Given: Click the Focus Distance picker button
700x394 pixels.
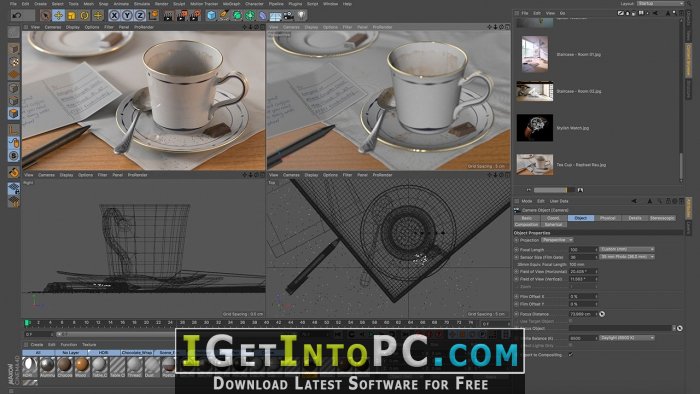Looking at the screenshot, I should coord(602,314).
